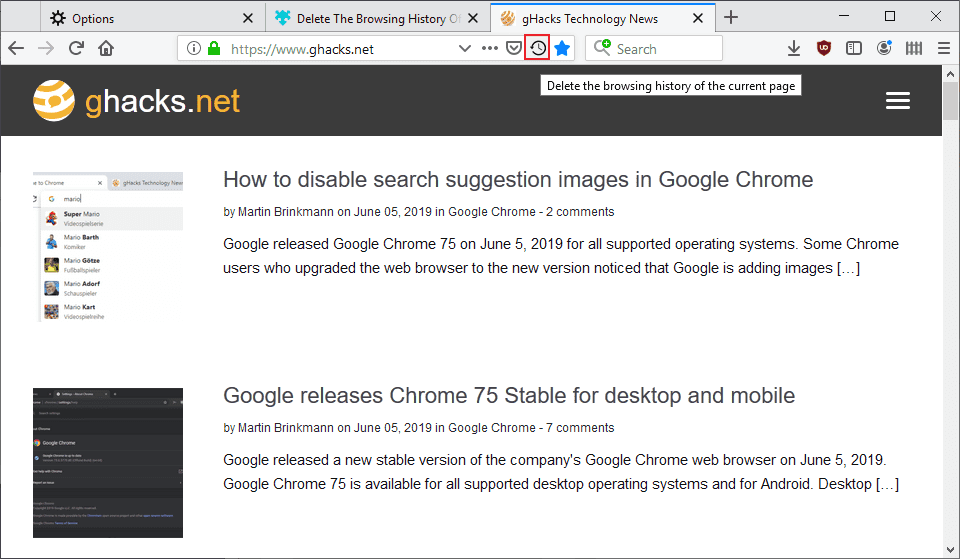
Task: Show site information icon in address bar
Action: pyautogui.click(x=193, y=48)
